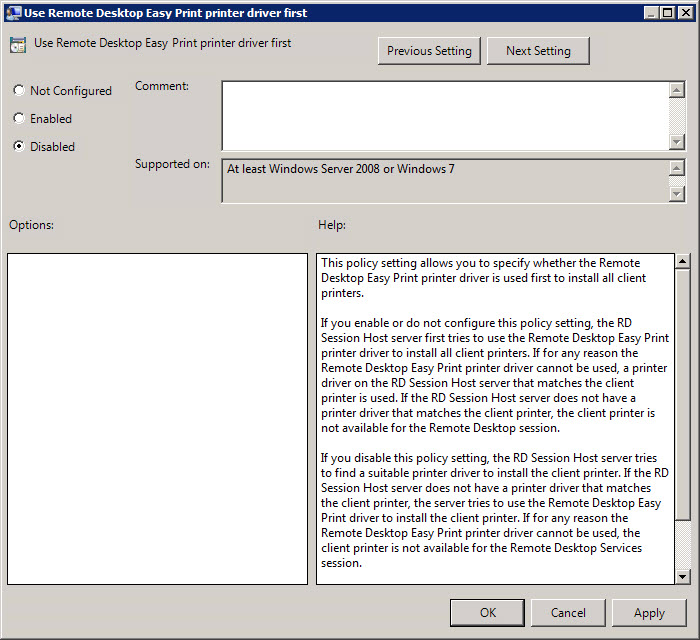Screen dimensions: 700x640
Task: Click the Comment box scroll down arrow
Action: tap(677, 142)
